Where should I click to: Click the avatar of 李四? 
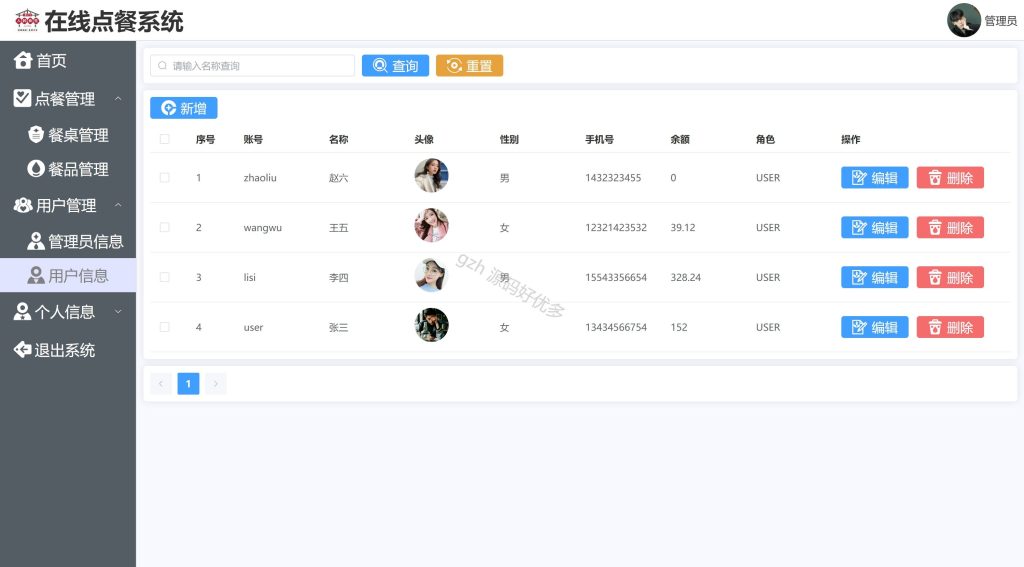pyautogui.click(x=431, y=275)
